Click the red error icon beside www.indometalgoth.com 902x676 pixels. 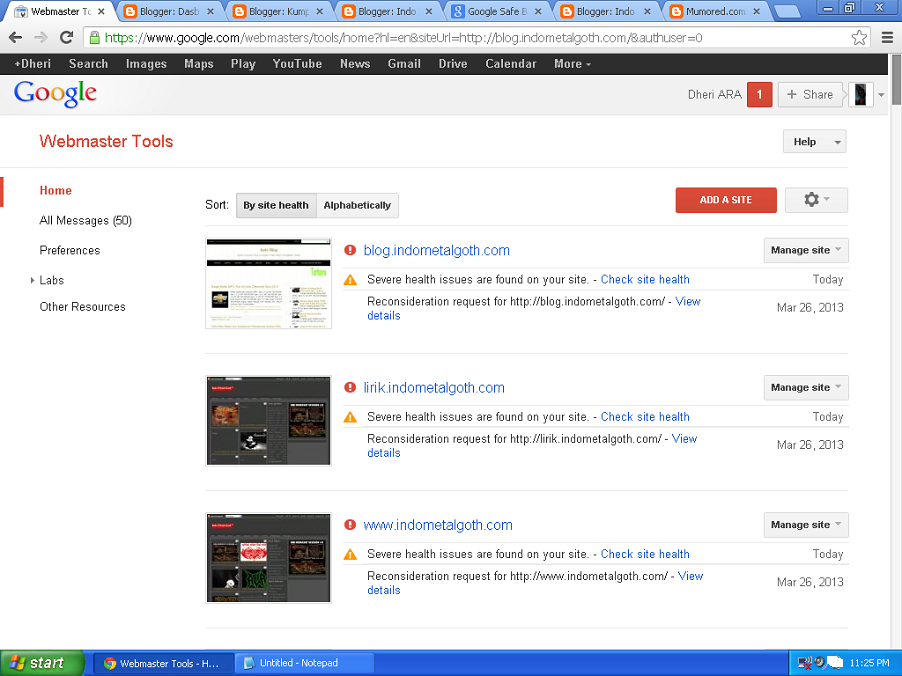350,525
